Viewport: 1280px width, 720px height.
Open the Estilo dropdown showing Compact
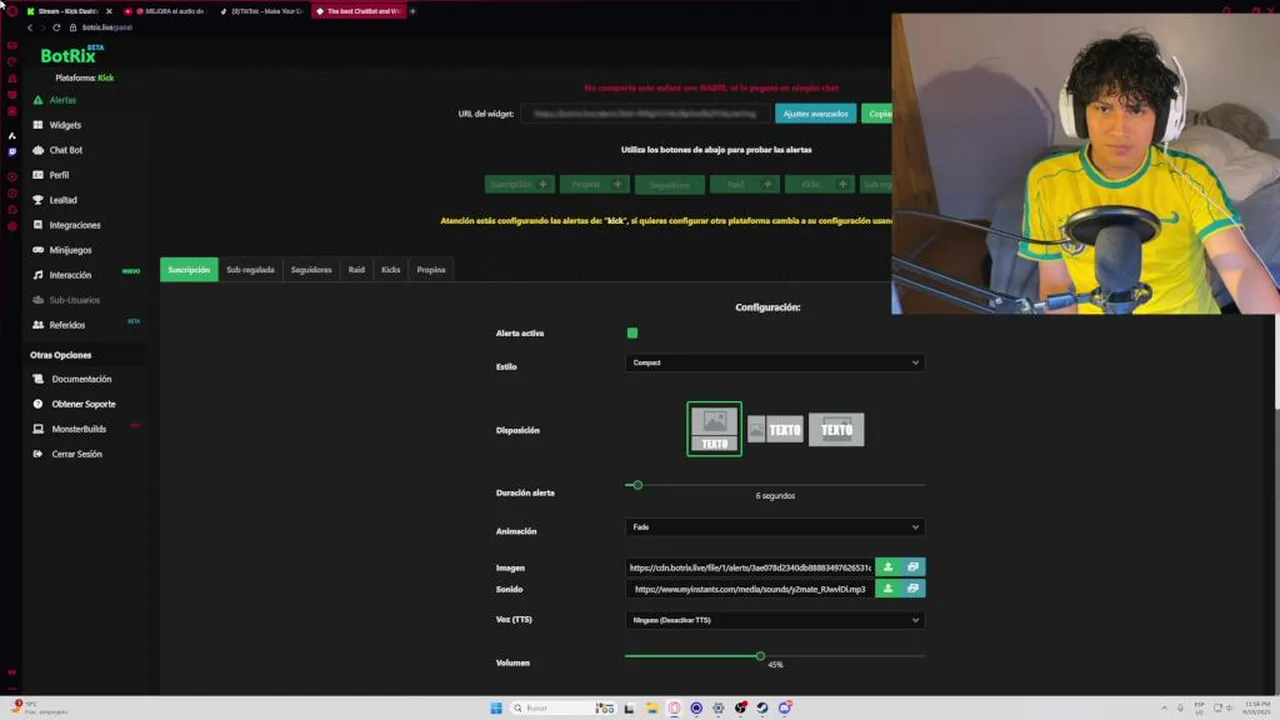[x=775, y=363]
